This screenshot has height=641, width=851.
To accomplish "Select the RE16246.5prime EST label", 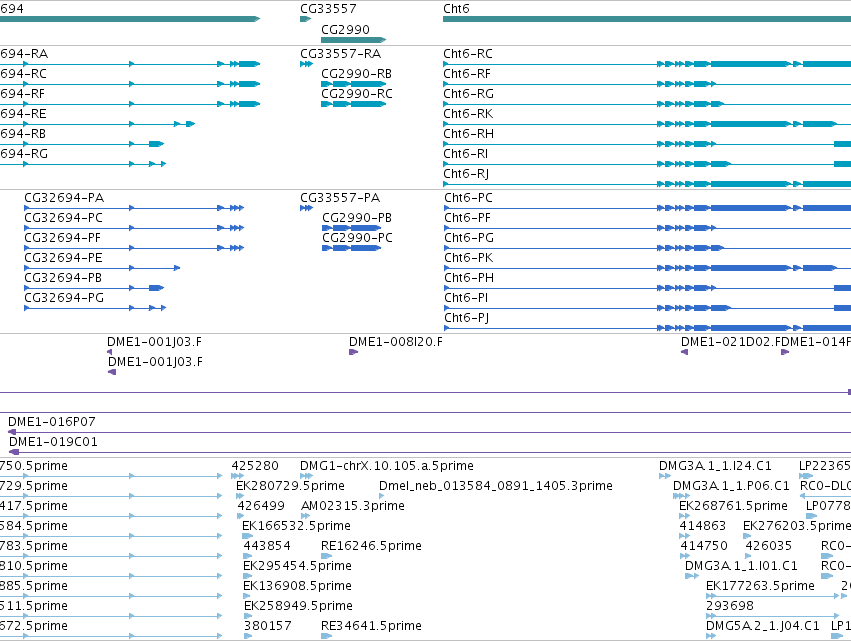I will click(x=371, y=547).
